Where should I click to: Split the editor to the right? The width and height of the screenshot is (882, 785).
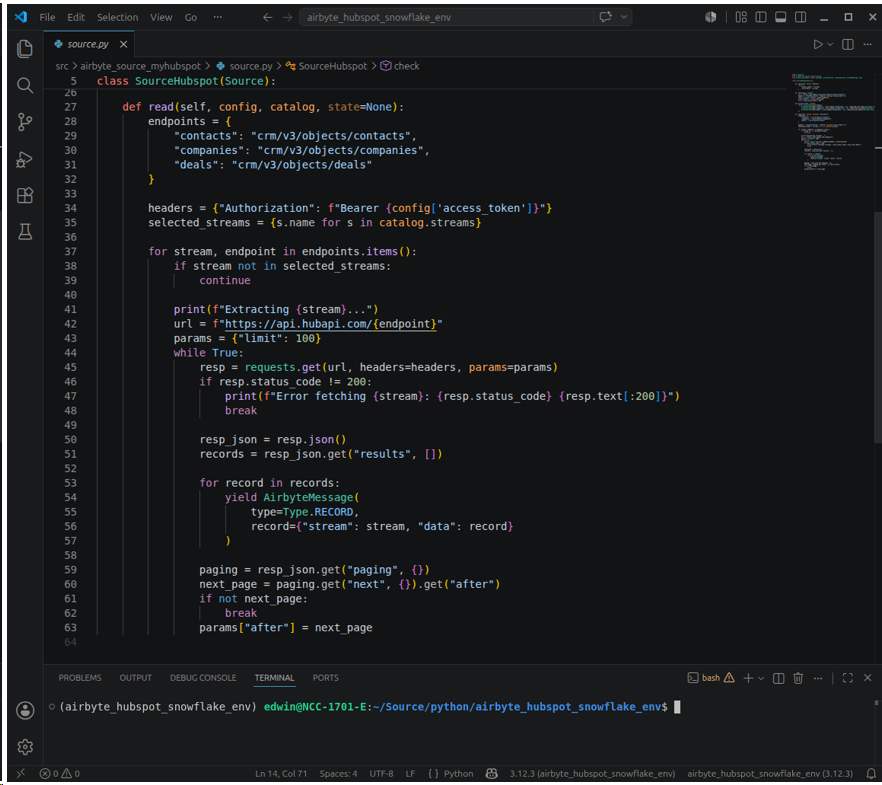[x=848, y=44]
